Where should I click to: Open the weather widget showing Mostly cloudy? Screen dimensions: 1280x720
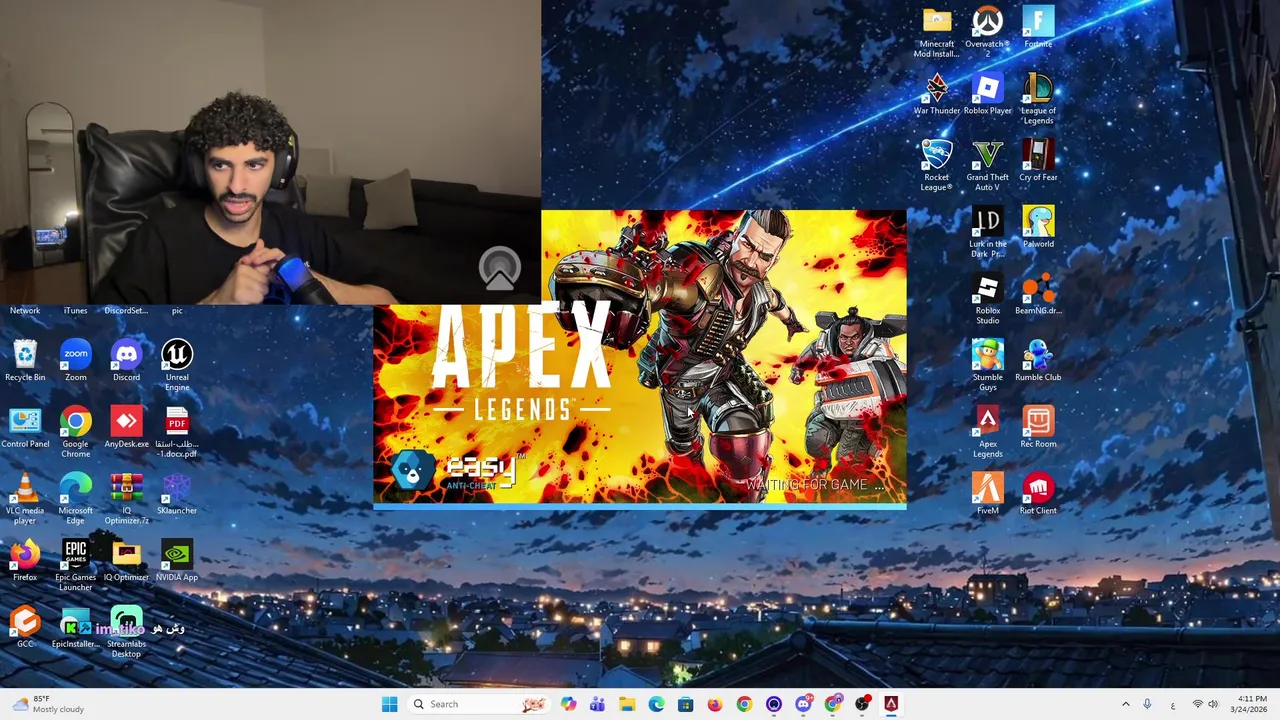click(48, 704)
